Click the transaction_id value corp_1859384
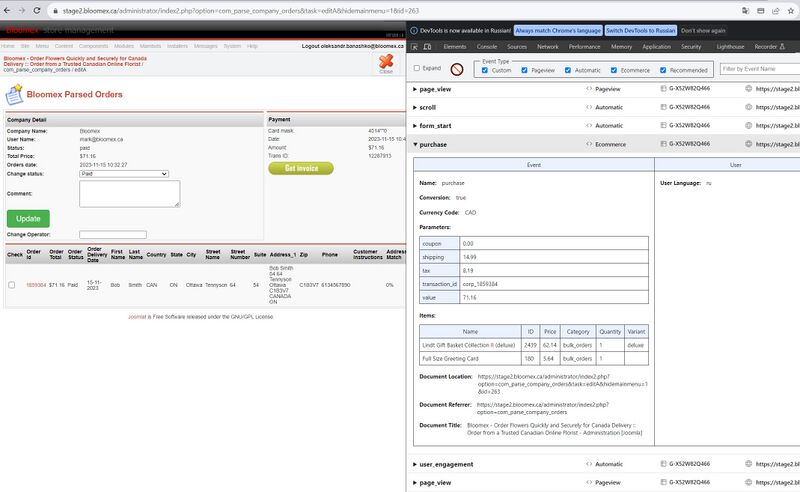The height and width of the screenshot is (492, 800). click(480, 284)
